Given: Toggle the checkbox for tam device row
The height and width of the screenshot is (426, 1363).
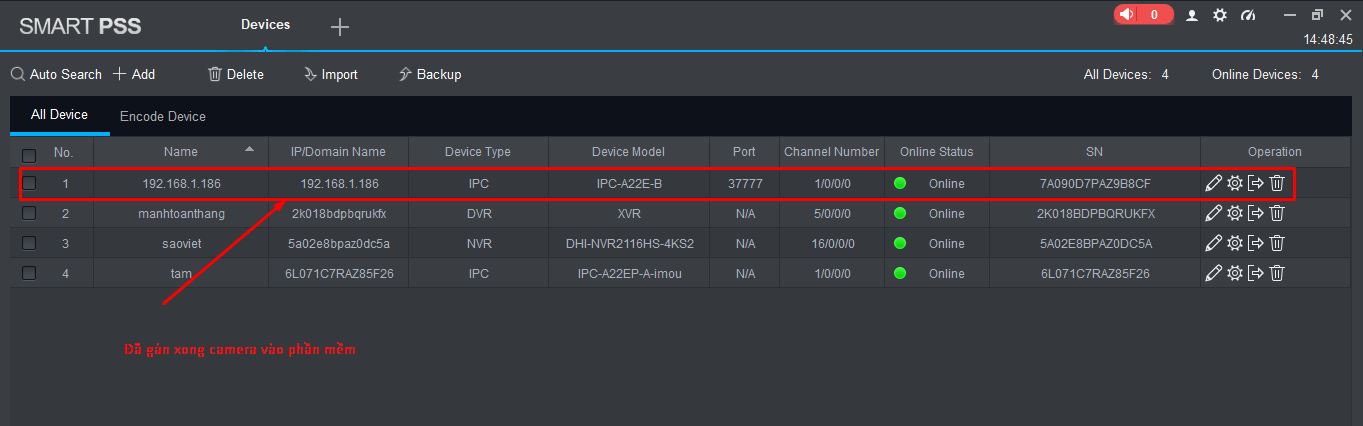Looking at the screenshot, I should pyautogui.click(x=29, y=273).
